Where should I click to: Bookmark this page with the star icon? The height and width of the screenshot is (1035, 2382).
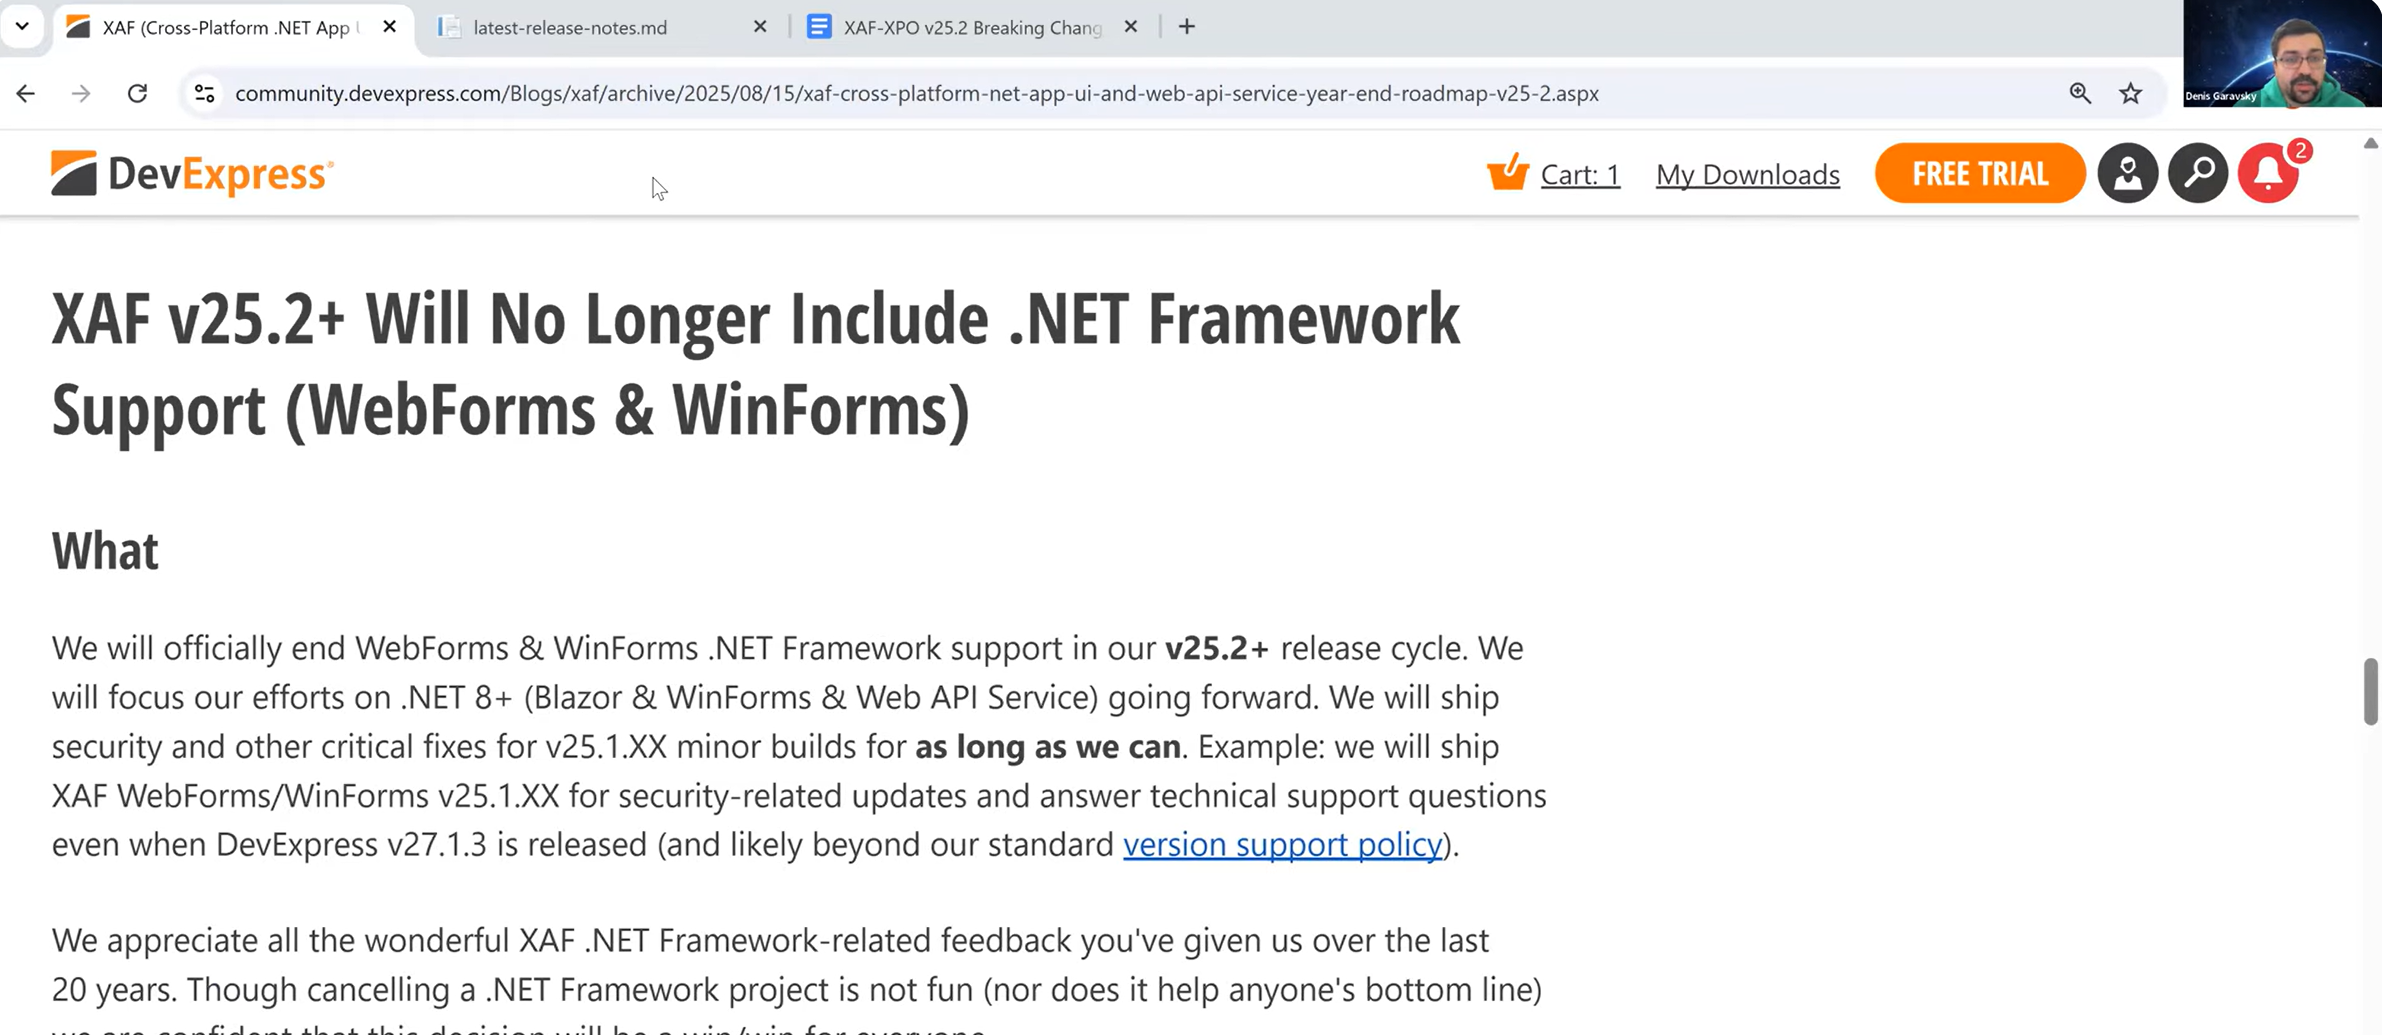pyautogui.click(x=2130, y=93)
